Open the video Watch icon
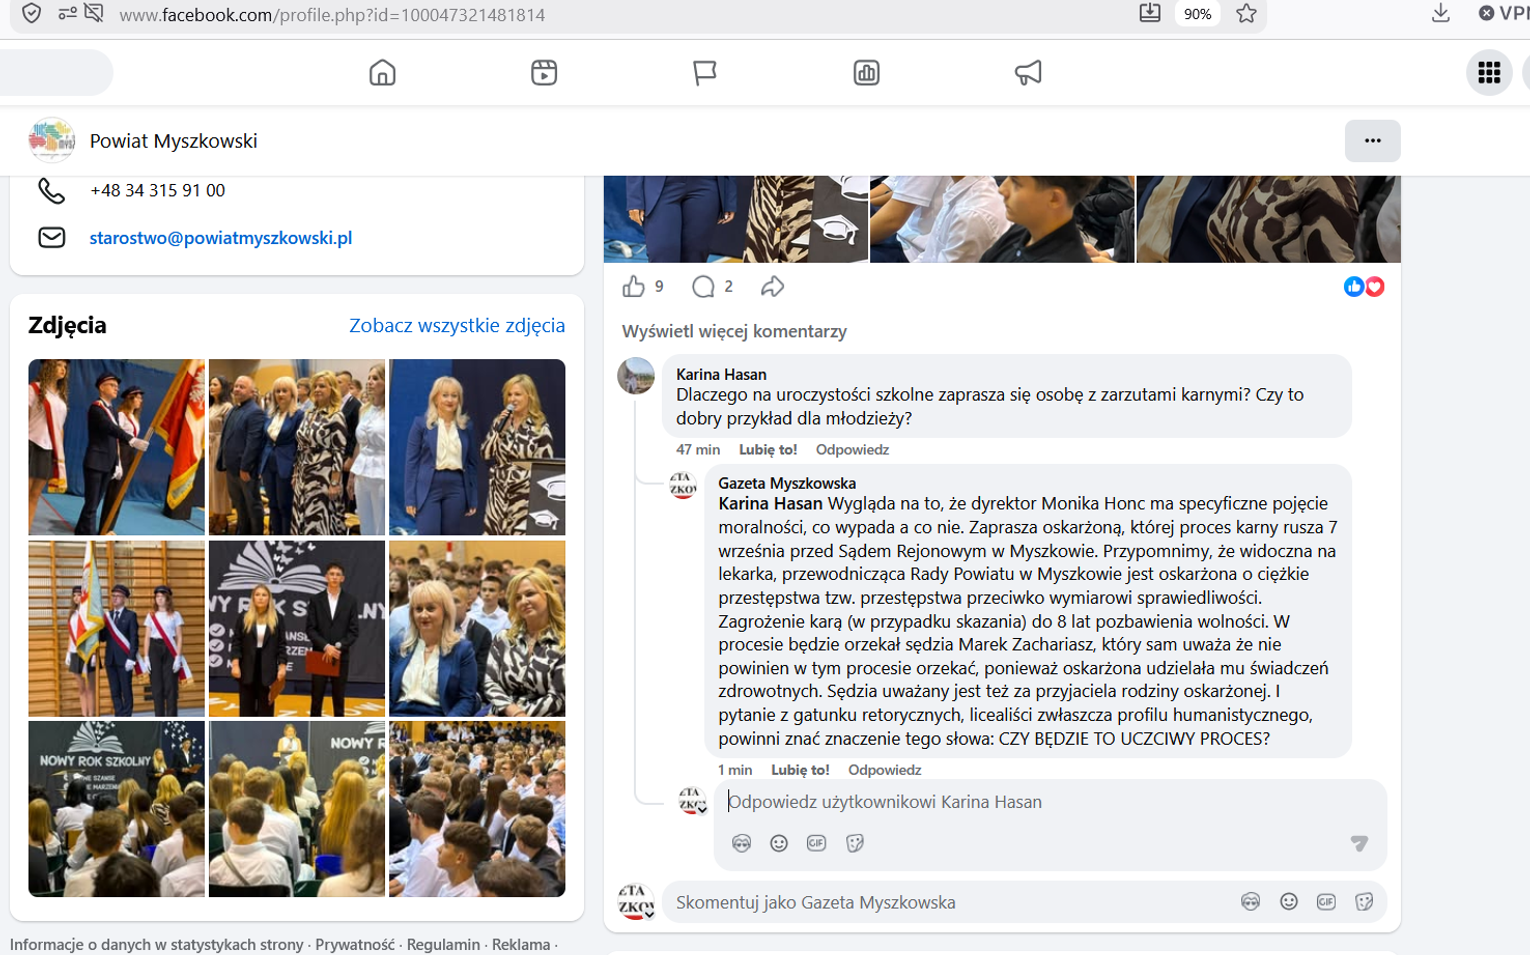The width and height of the screenshot is (1530, 955). [544, 73]
